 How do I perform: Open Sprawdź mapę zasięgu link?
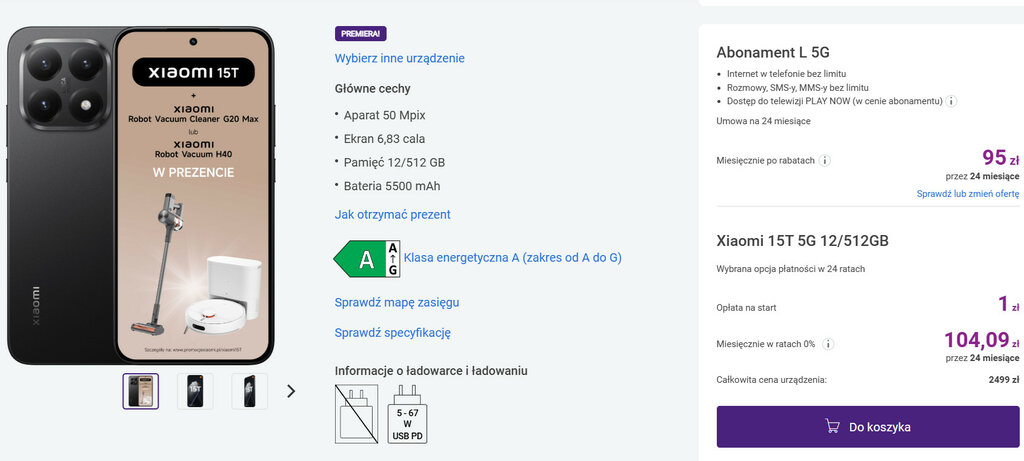396,302
